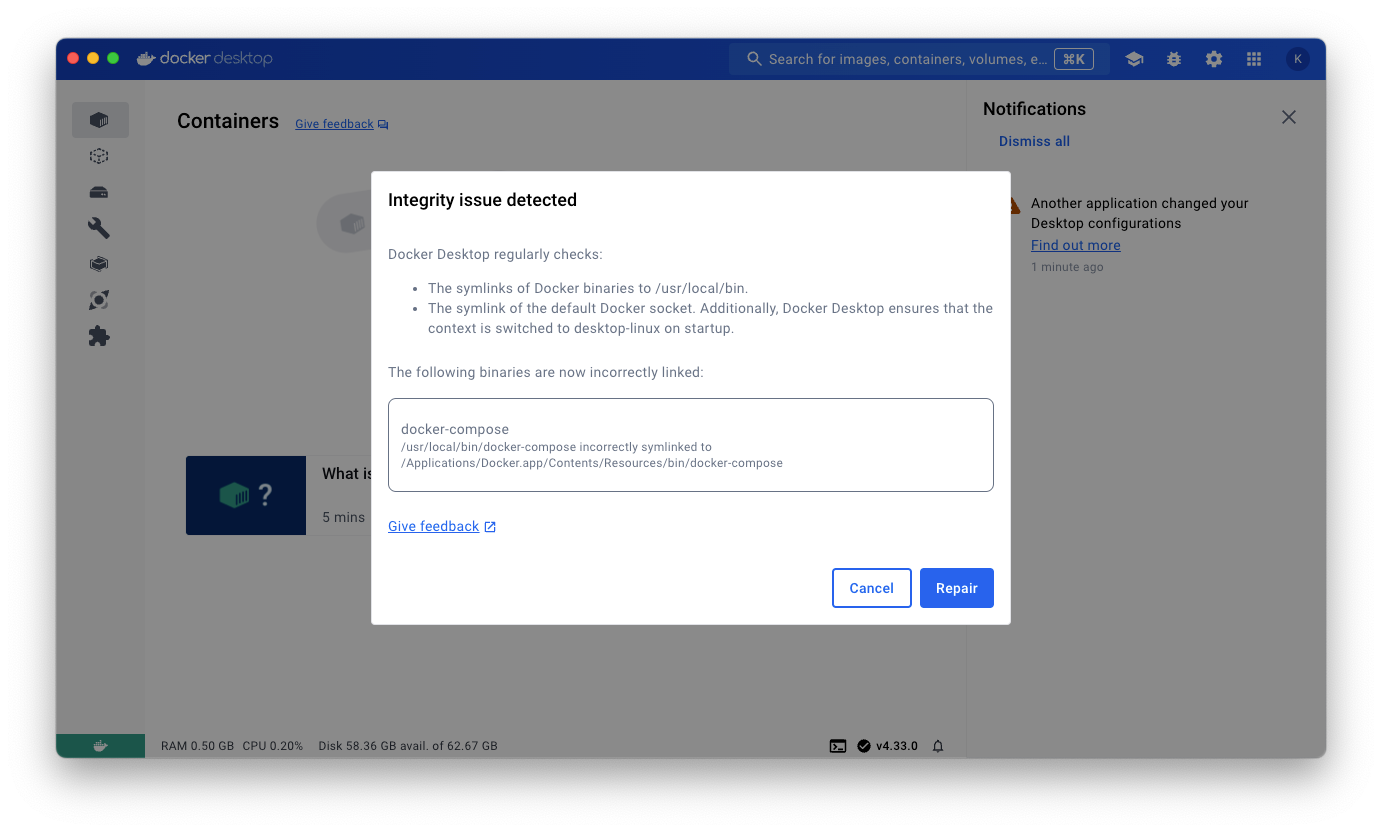
Task: Dismiss all notifications
Action: 1034,141
